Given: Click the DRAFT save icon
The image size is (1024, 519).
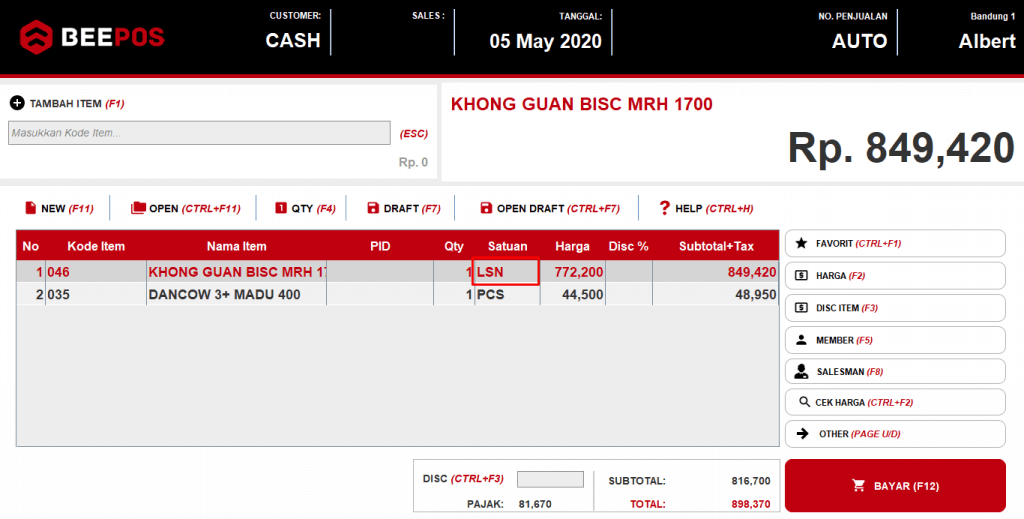Looking at the screenshot, I should point(373,208).
